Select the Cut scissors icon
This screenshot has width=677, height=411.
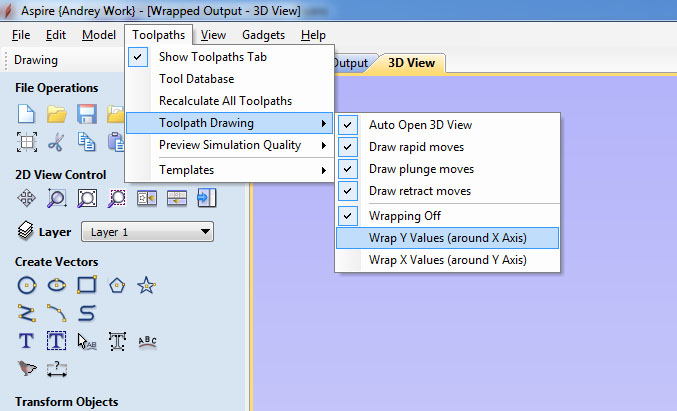pos(57,141)
